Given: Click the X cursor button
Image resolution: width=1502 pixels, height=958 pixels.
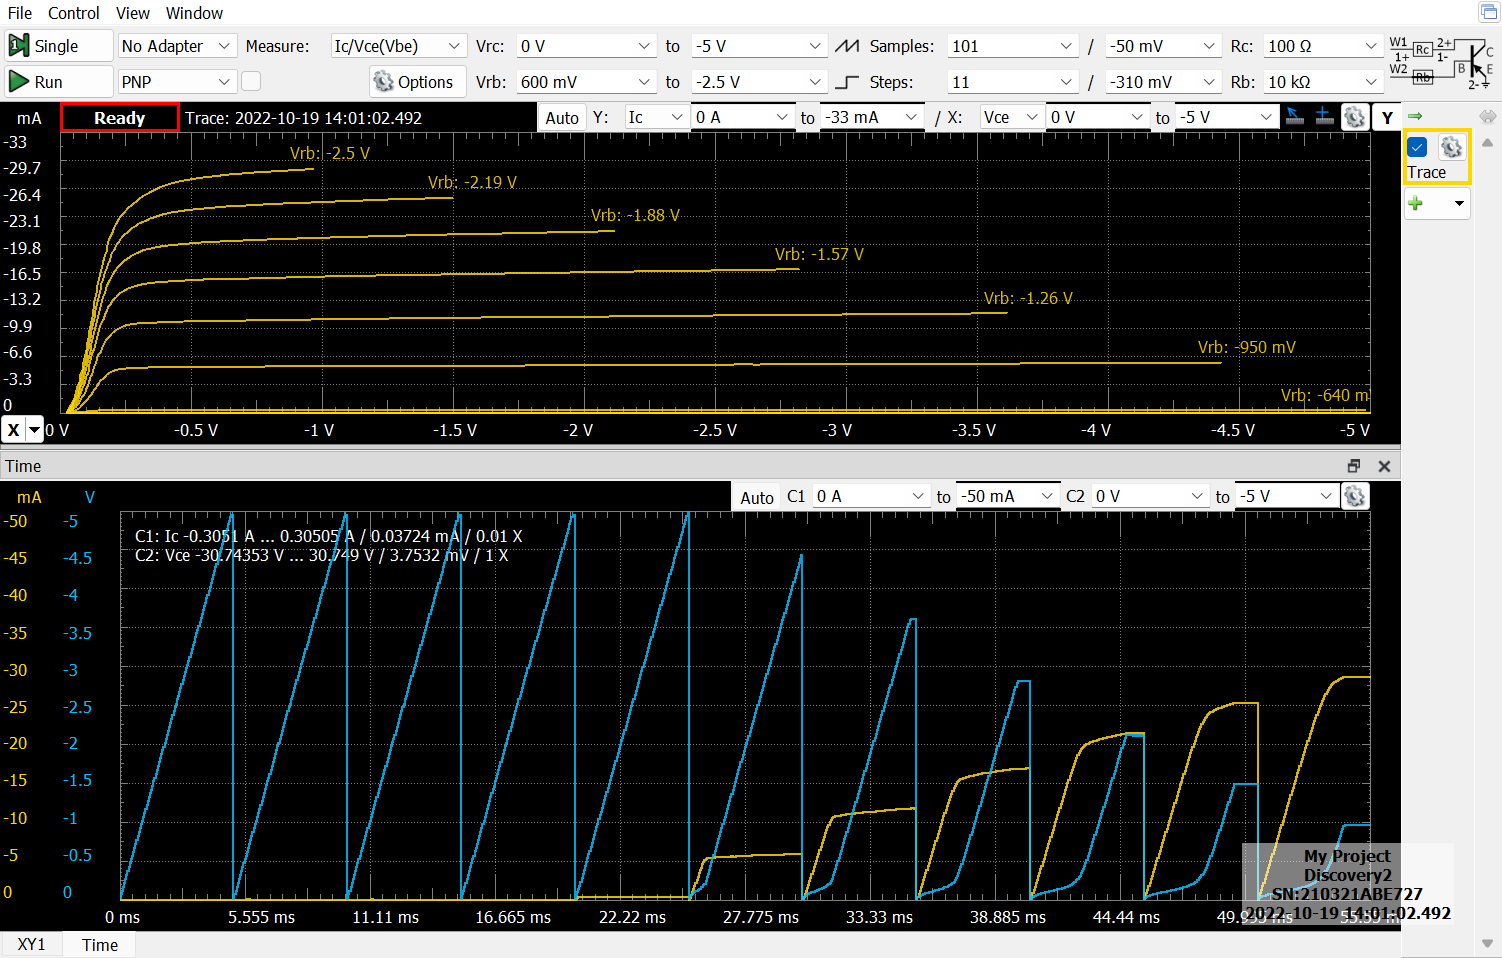Looking at the screenshot, I should 13,430.
